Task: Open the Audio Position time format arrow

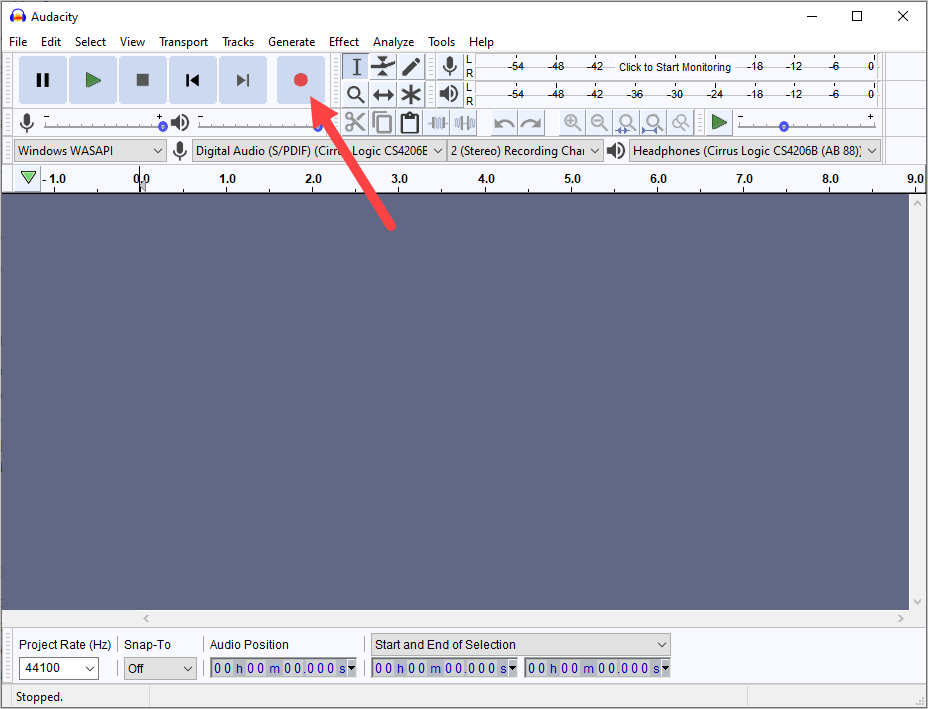Action: click(x=352, y=668)
